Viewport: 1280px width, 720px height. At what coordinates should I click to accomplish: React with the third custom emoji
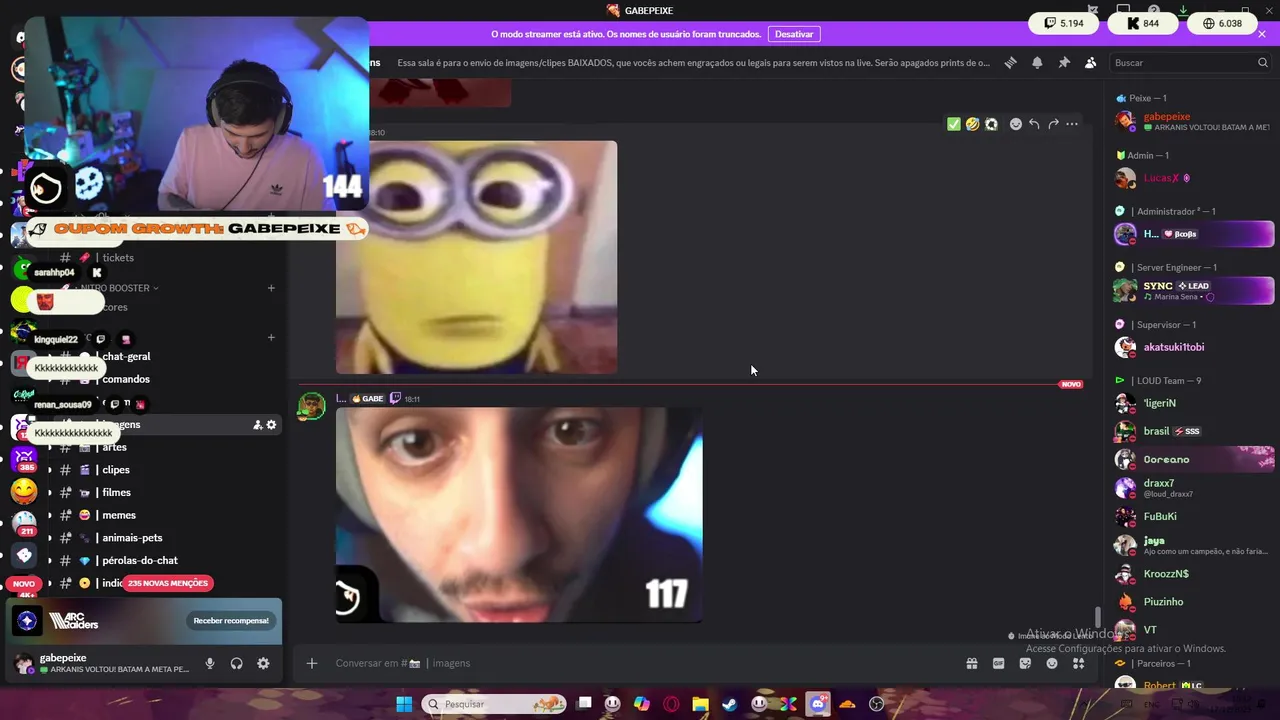[x=991, y=124]
